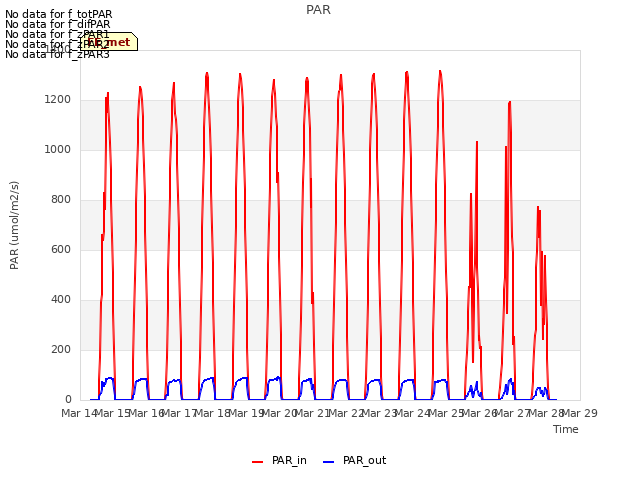Toggle the PAR_in legend entry
The height and width of the screenshot is (480, 640).
(279, 461)
